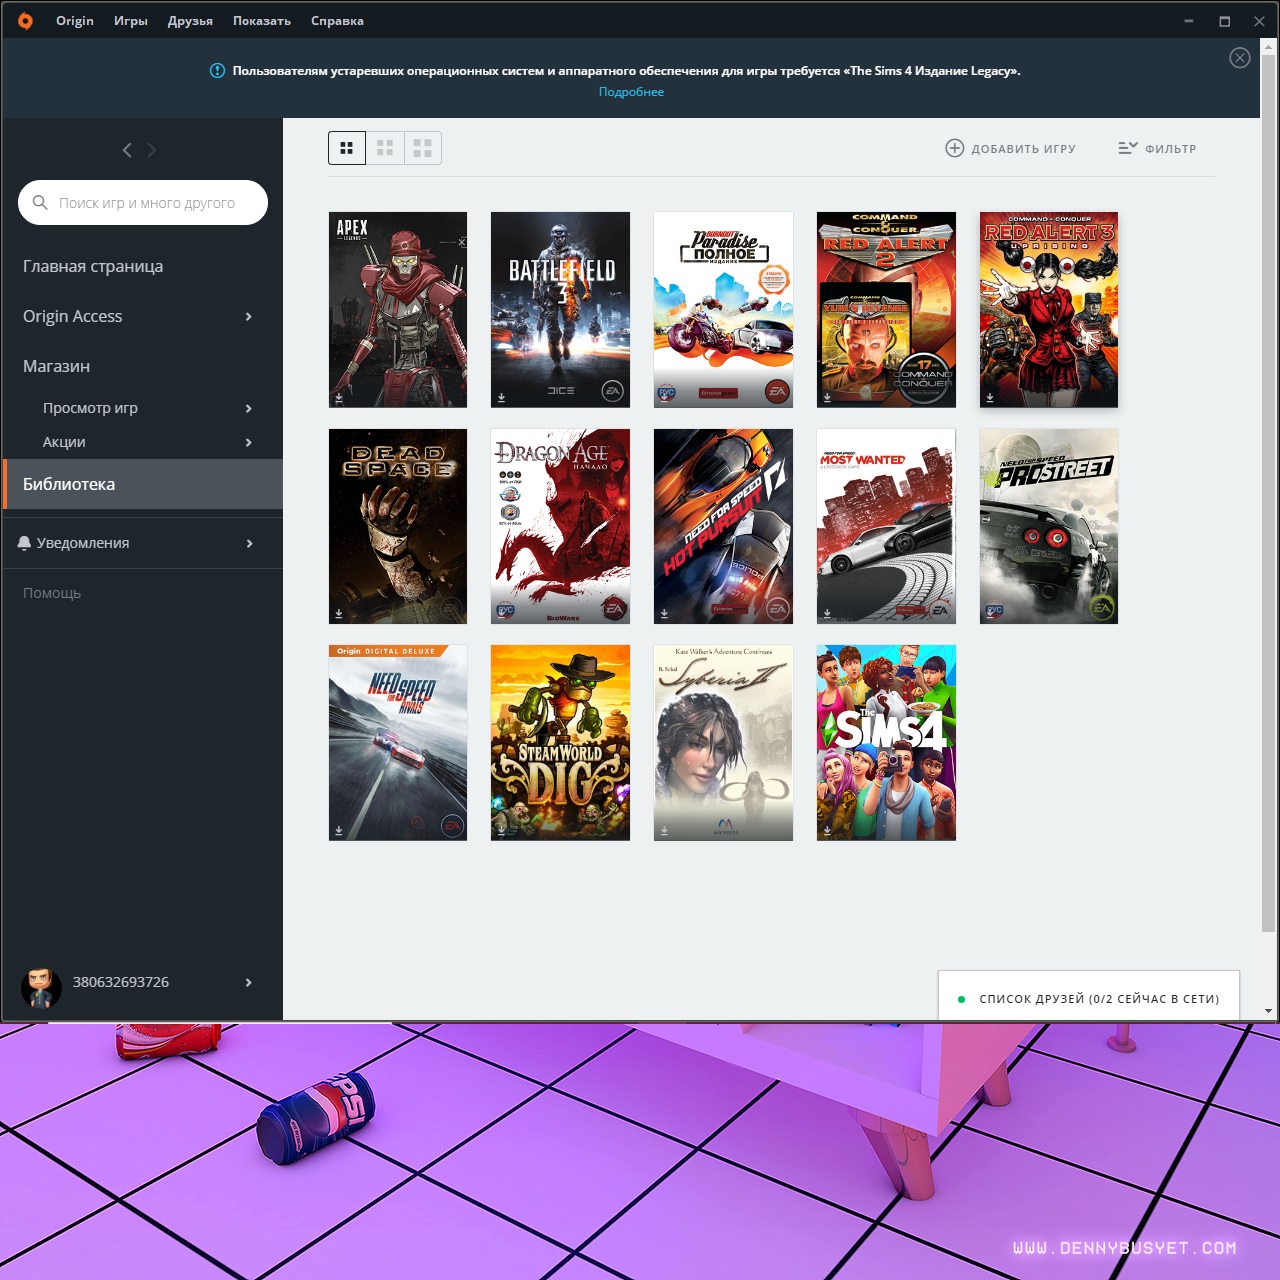1280x1280 pixels.
Task: Select Библиотека in the sidebar
Action: [142, 484]
